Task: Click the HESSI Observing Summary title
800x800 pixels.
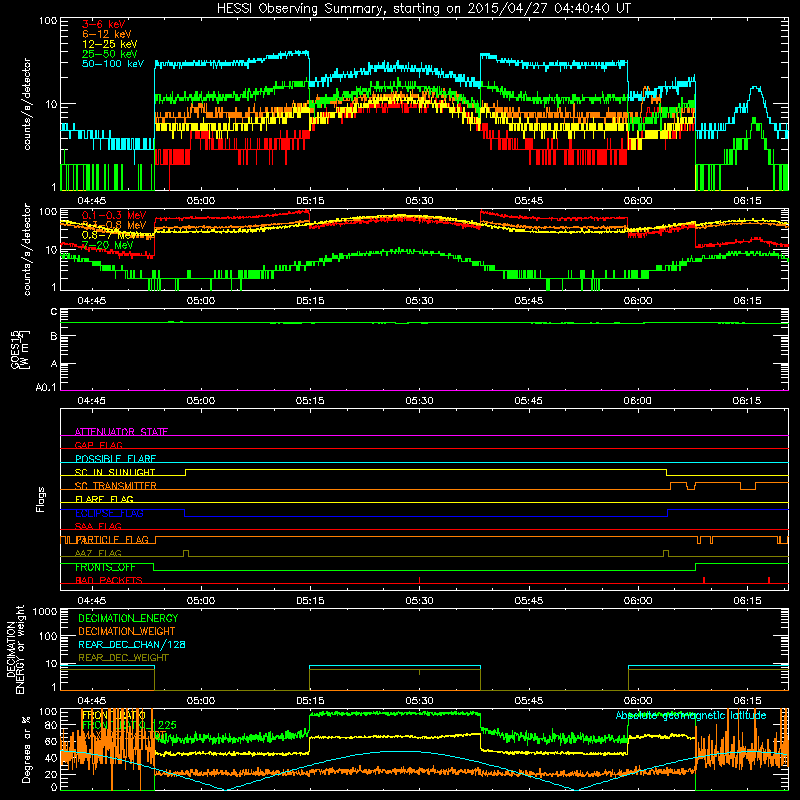Action: coord(424,9)
